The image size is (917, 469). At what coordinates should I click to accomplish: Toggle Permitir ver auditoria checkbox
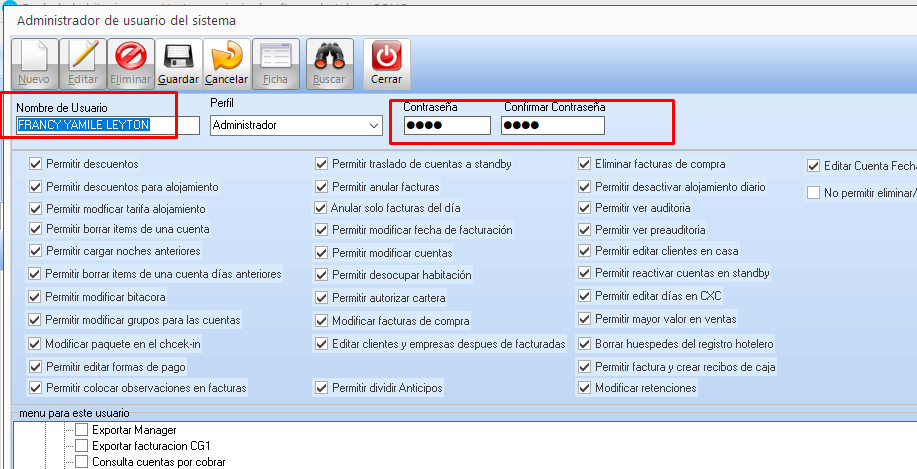pos(585,208)
